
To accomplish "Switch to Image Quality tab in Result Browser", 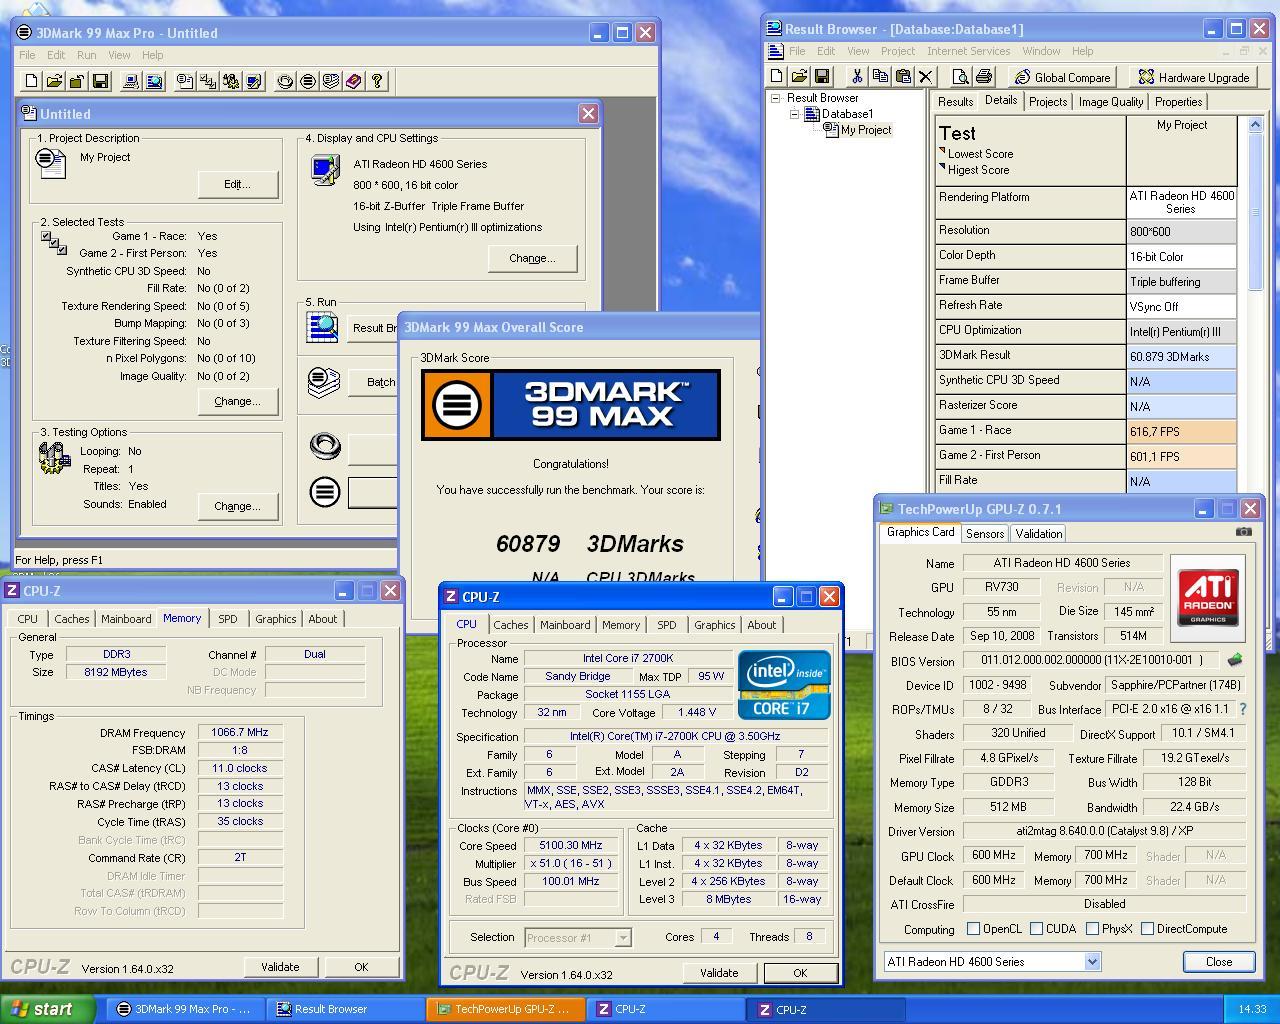I will point(1110,102).
